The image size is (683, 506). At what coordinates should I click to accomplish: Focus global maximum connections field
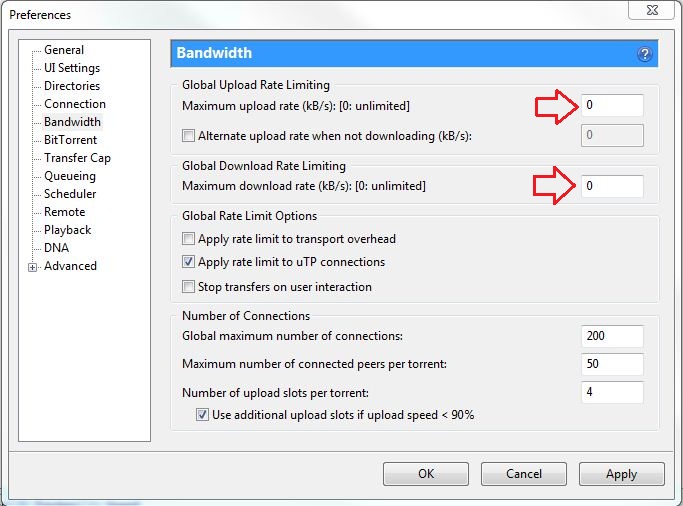pyautogui.click(x=612, y=336)
